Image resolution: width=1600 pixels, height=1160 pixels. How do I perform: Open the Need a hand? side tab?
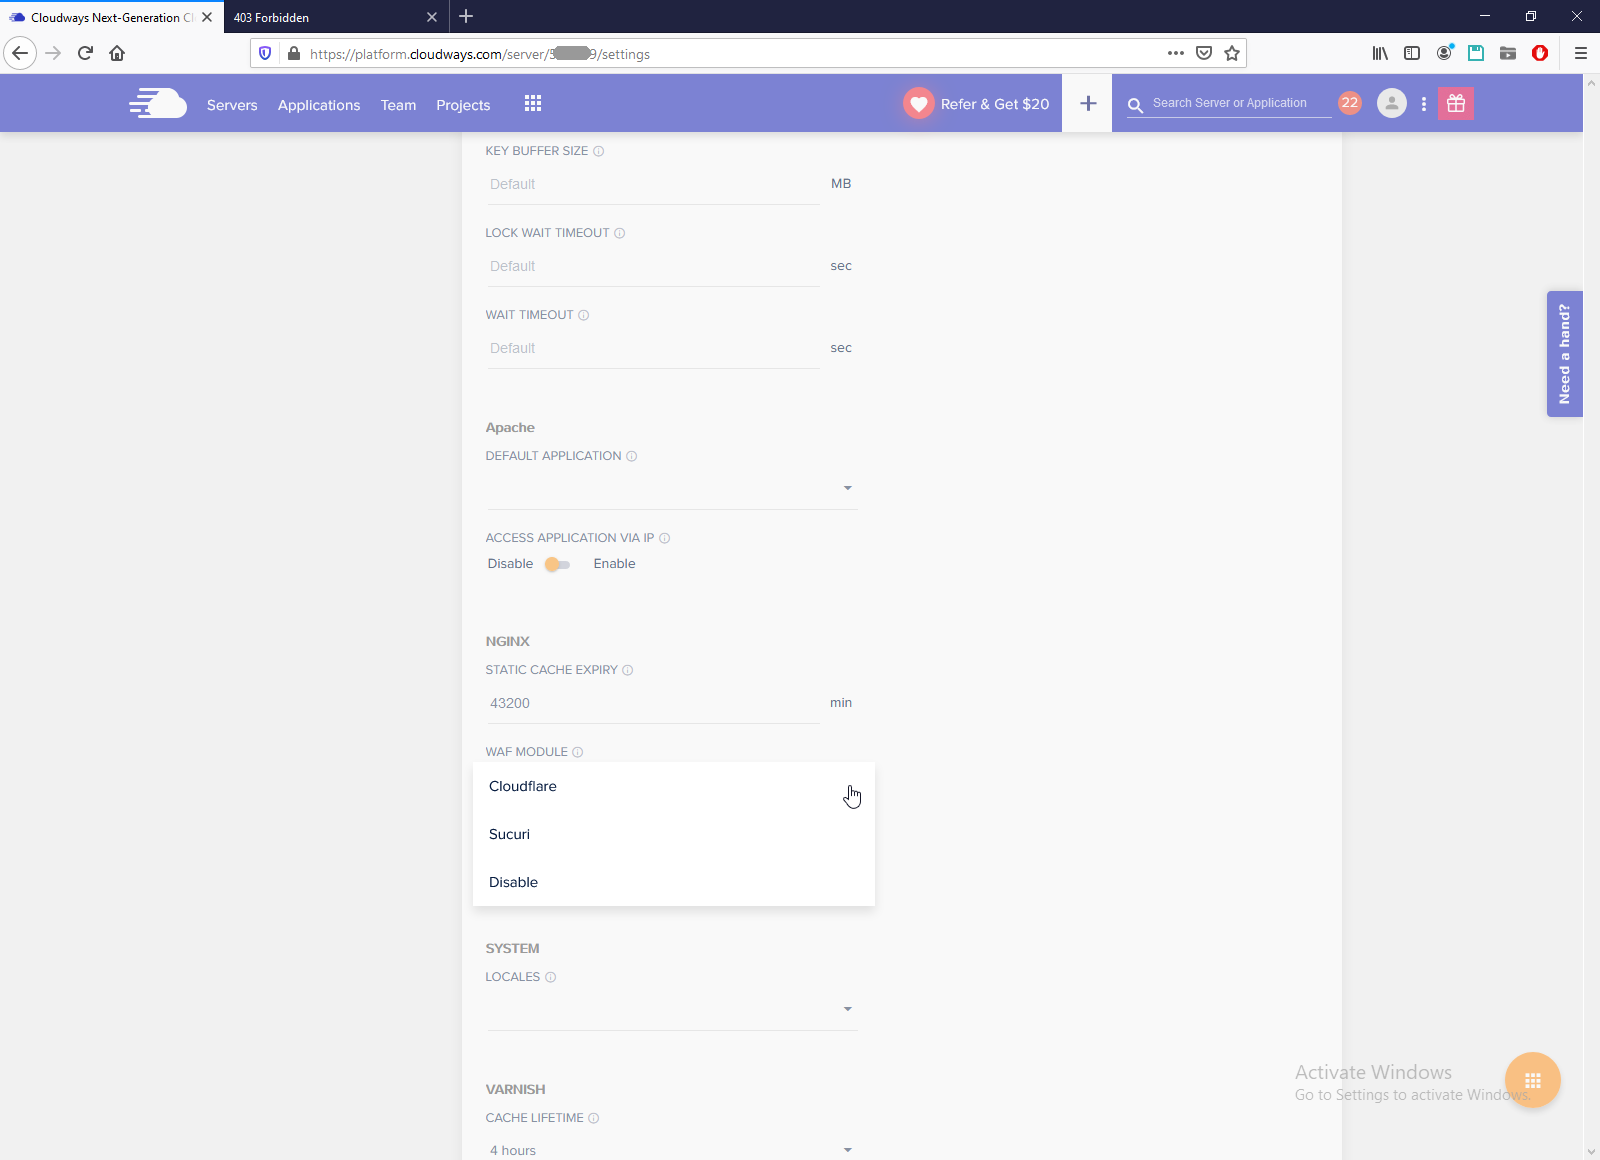click(1565, 354)
